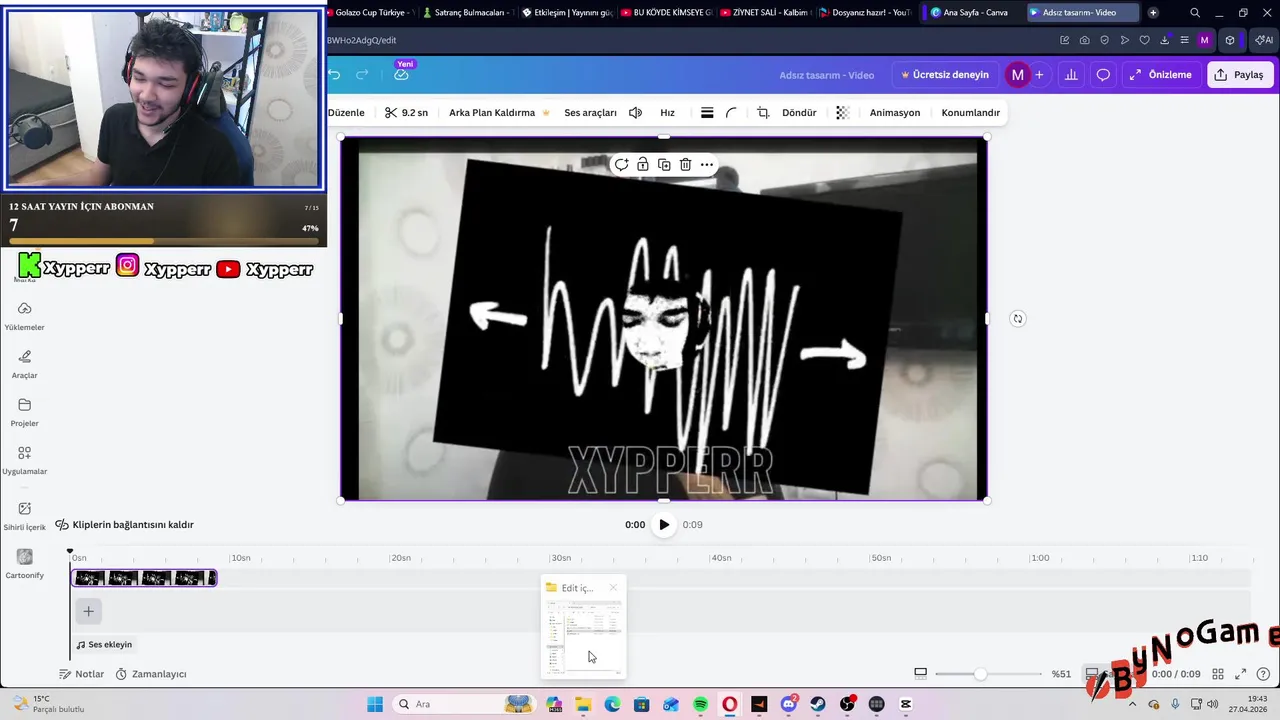Viewport: 1280px width, 720px height.
Task: Open the border style lines icon
Action: tap(707, 113)
